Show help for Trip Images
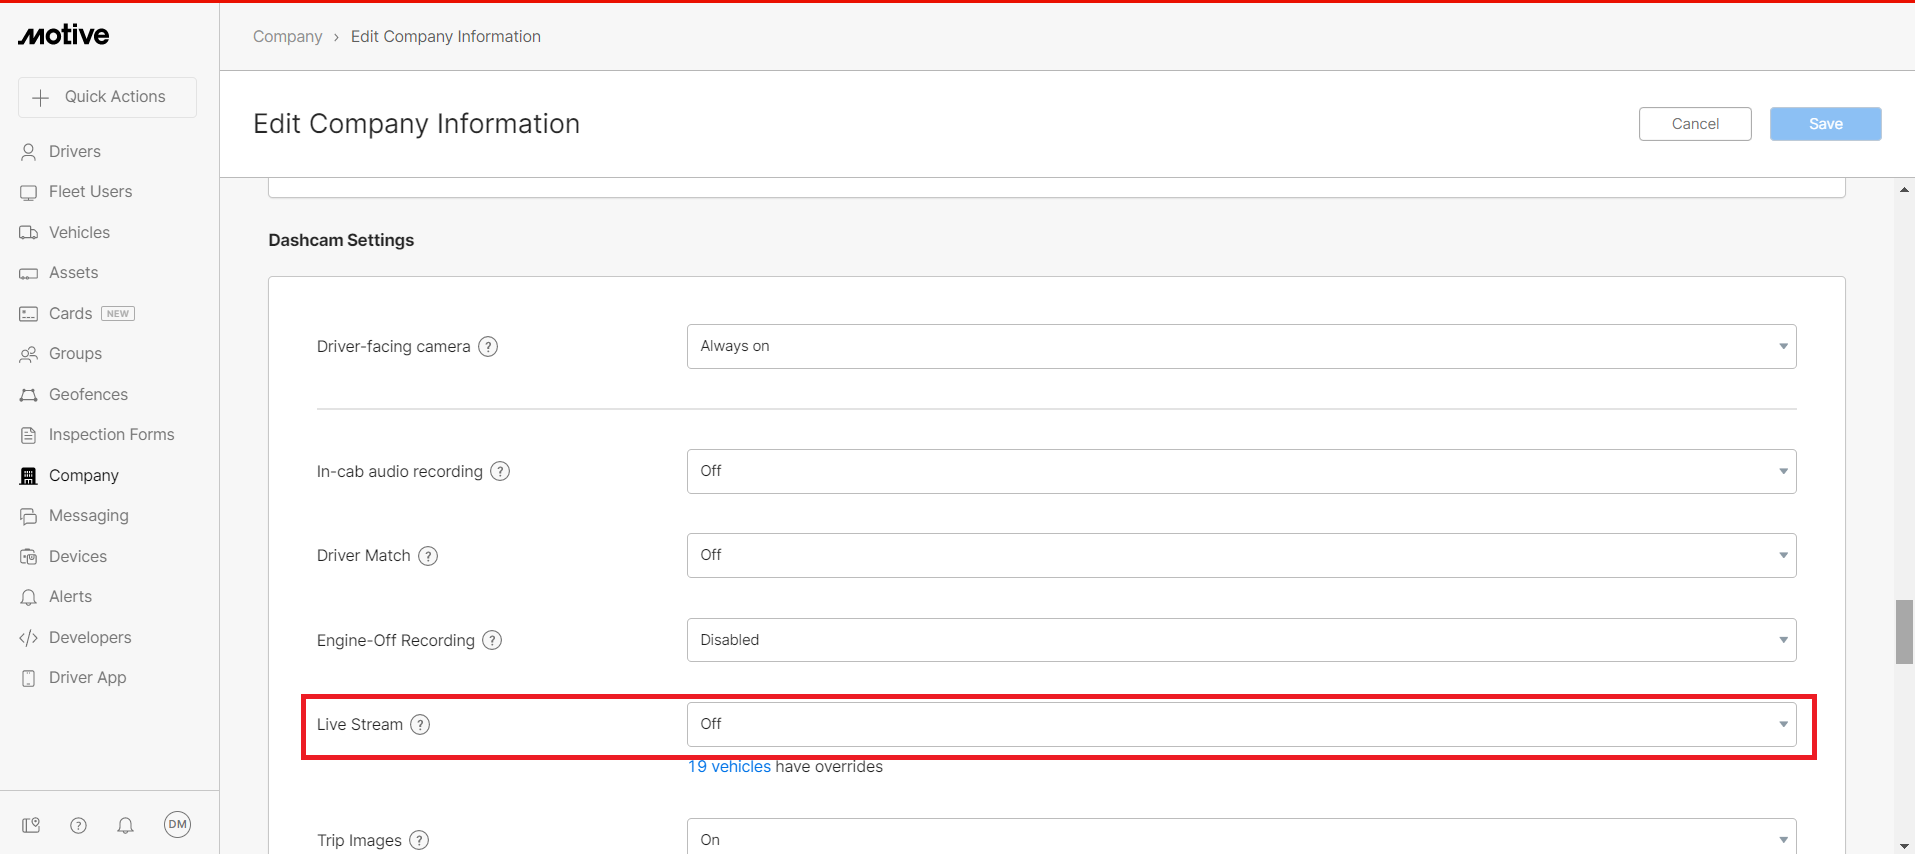Viewport: 1915px width, 854px height. 419,840
